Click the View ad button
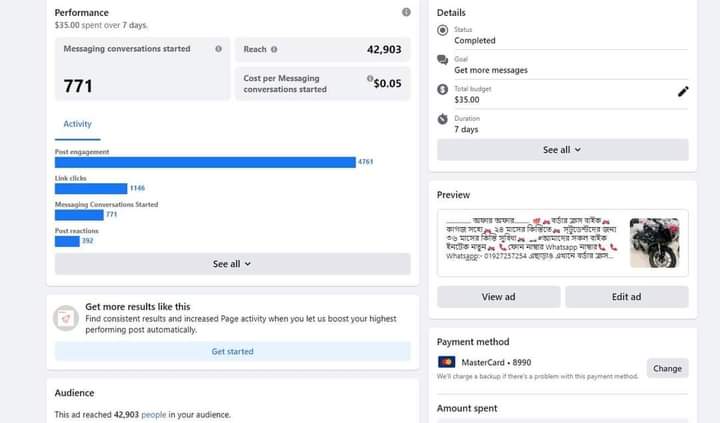The image size is (720, 423). [x=498, y=297]
